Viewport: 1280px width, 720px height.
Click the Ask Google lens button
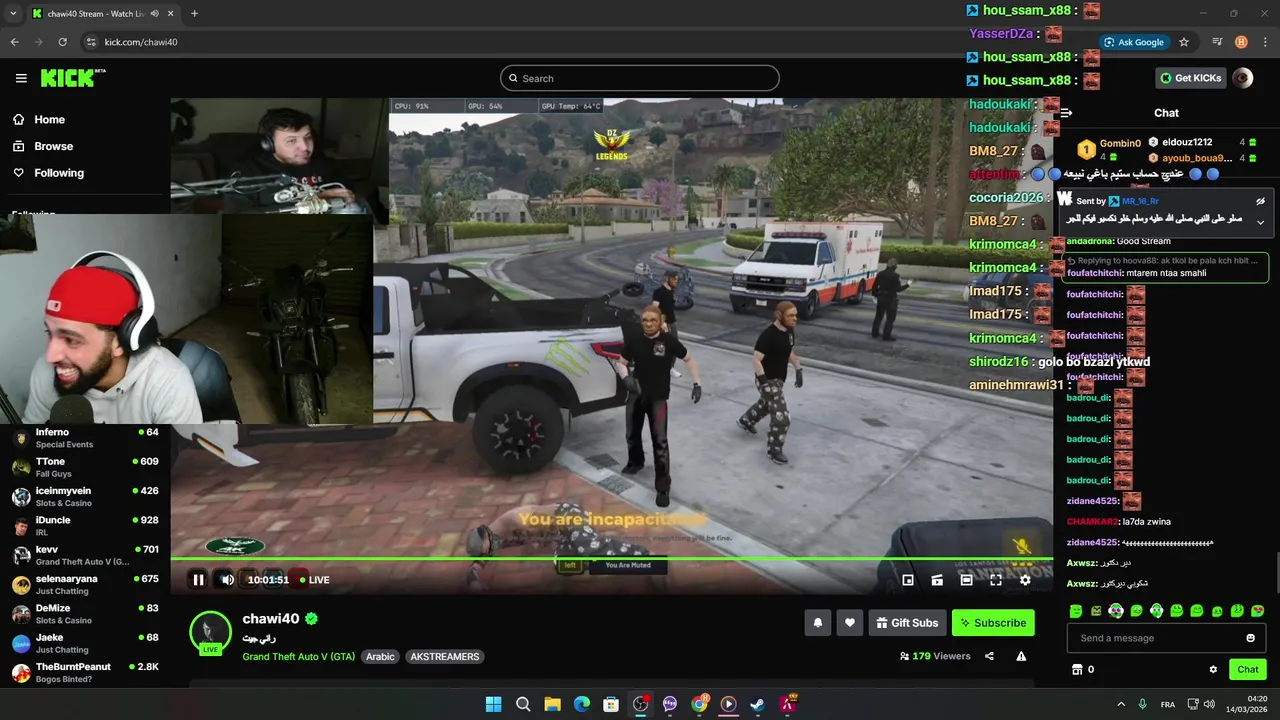[x=1134, y=42]
